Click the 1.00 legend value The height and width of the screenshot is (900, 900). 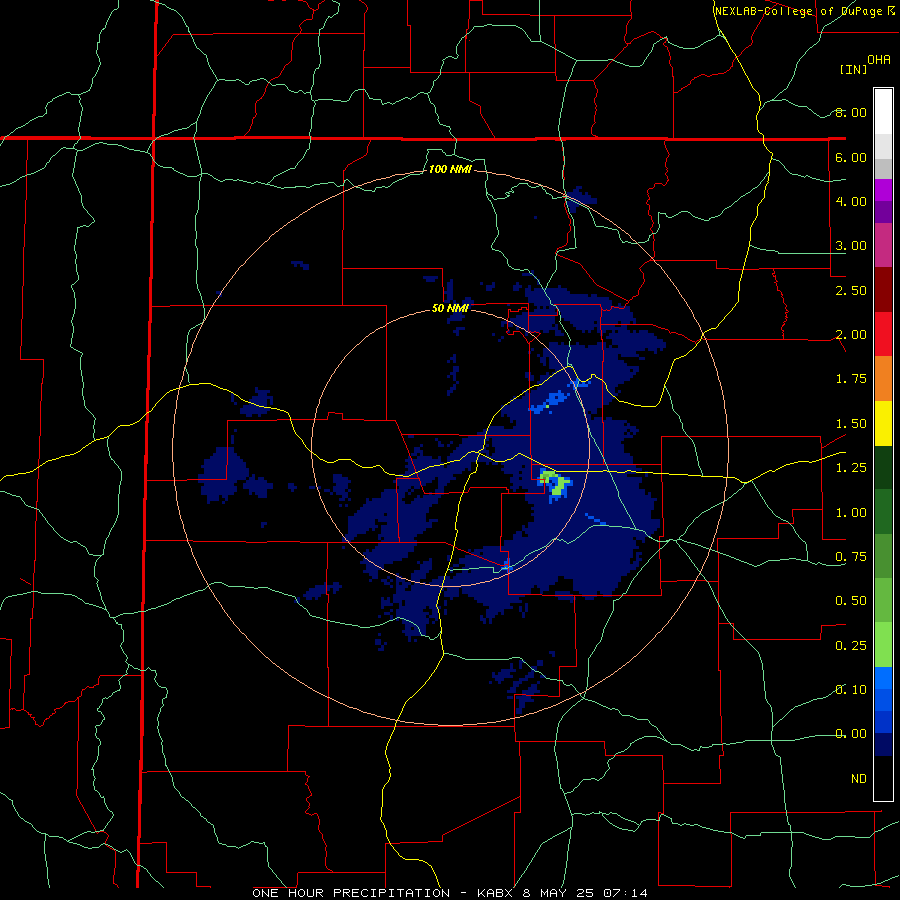click(x=851, y=513)
